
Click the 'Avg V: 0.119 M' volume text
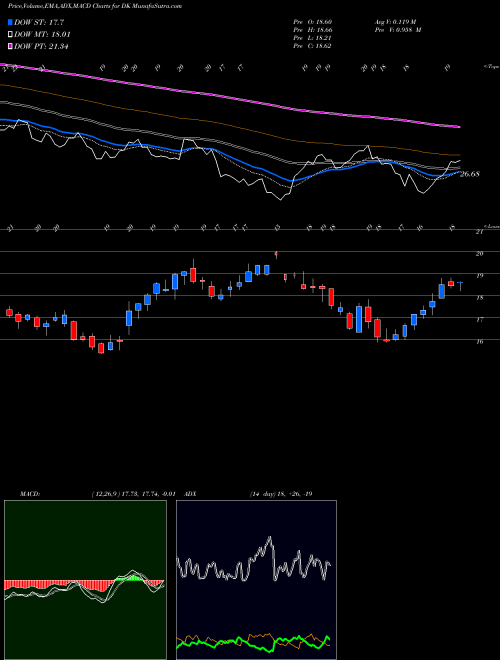coord(397,22)
